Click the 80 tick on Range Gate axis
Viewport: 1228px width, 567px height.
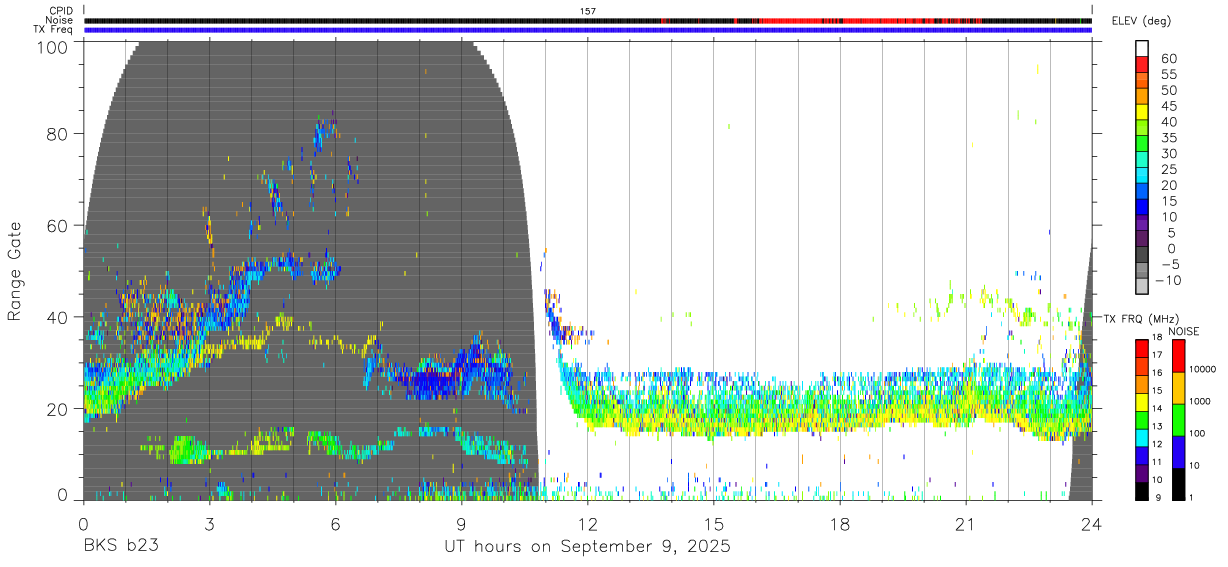(x=57, y=134)
